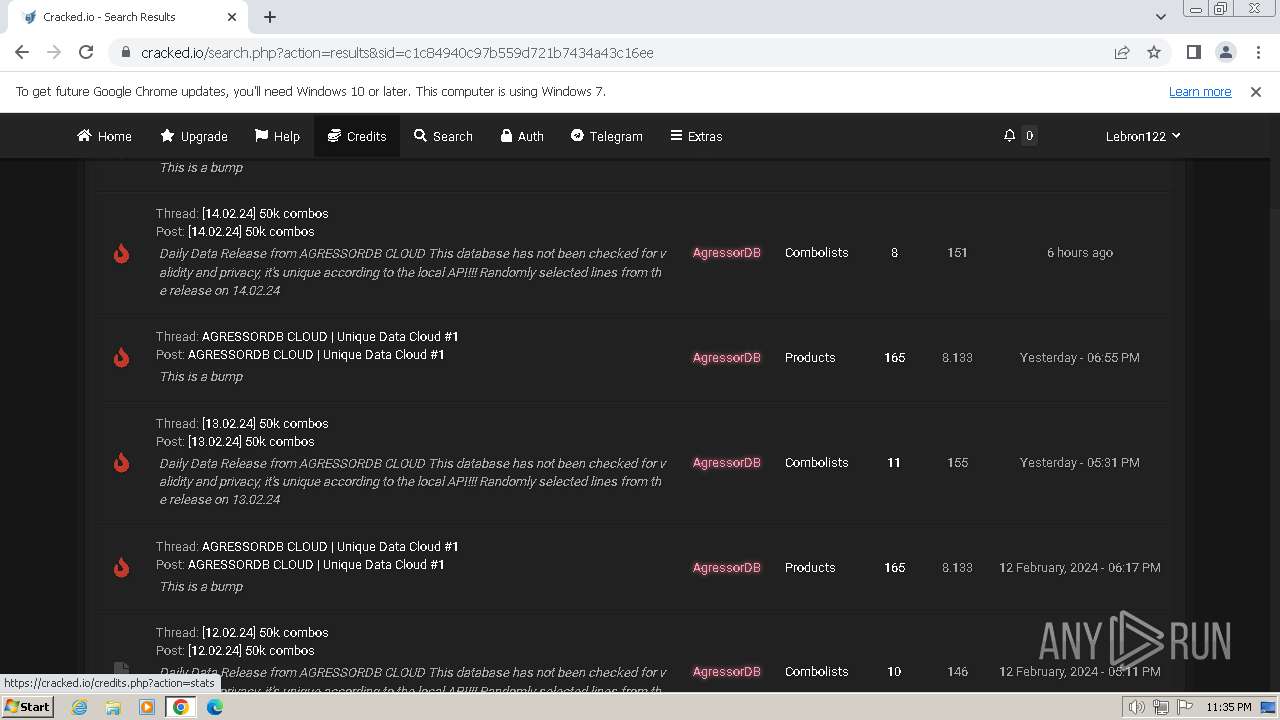
Task: Click the Upgrade star icon
Action: (167, 136)
